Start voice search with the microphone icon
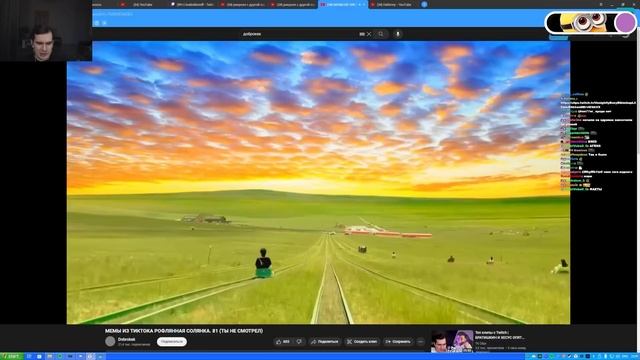Image resolution: width=640 pixels, height=360 pixels. pyautogui.click(x=398, y=34)
